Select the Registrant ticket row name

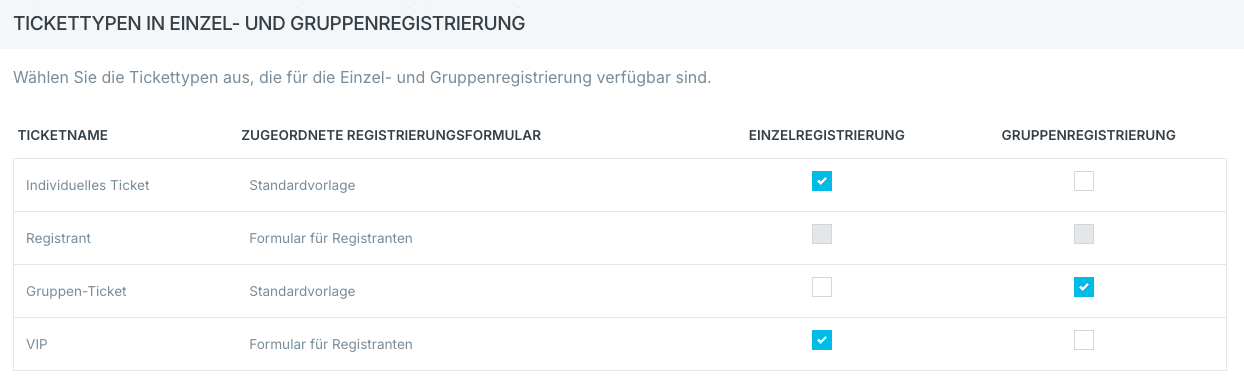[x=59, y=238]
